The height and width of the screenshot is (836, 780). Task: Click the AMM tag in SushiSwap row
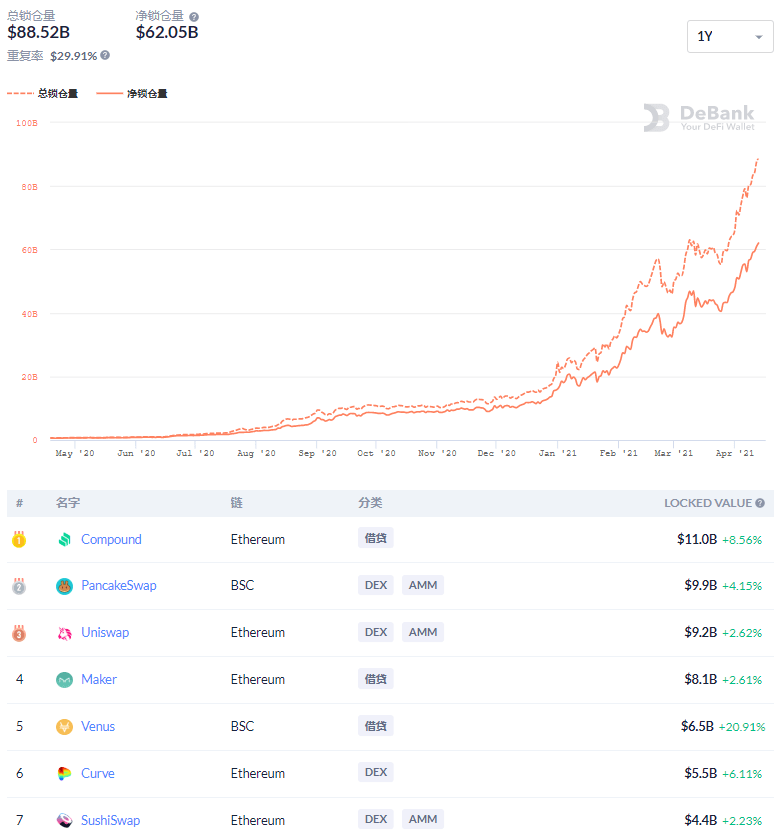423,819
